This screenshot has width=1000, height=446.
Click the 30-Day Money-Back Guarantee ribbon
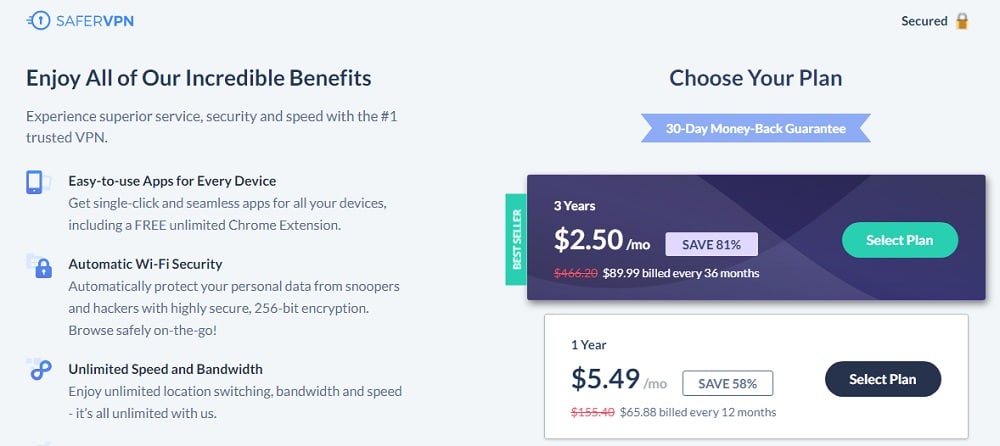click(x=756, y=128)
